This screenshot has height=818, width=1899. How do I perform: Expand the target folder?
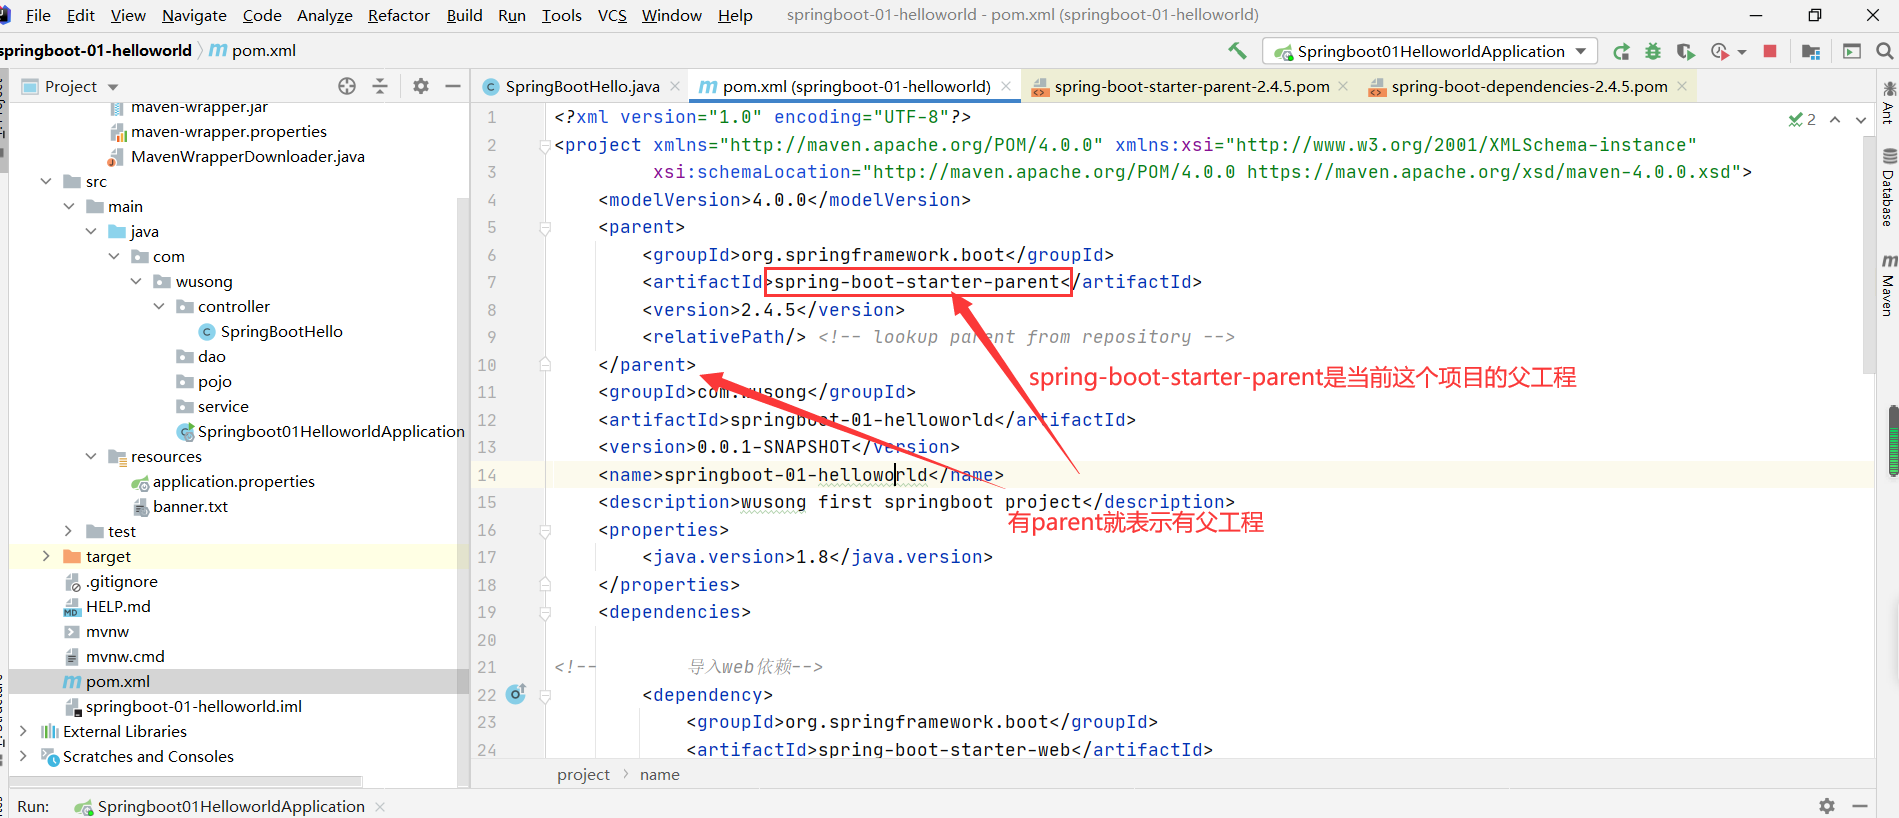click(x=46, y=556)
